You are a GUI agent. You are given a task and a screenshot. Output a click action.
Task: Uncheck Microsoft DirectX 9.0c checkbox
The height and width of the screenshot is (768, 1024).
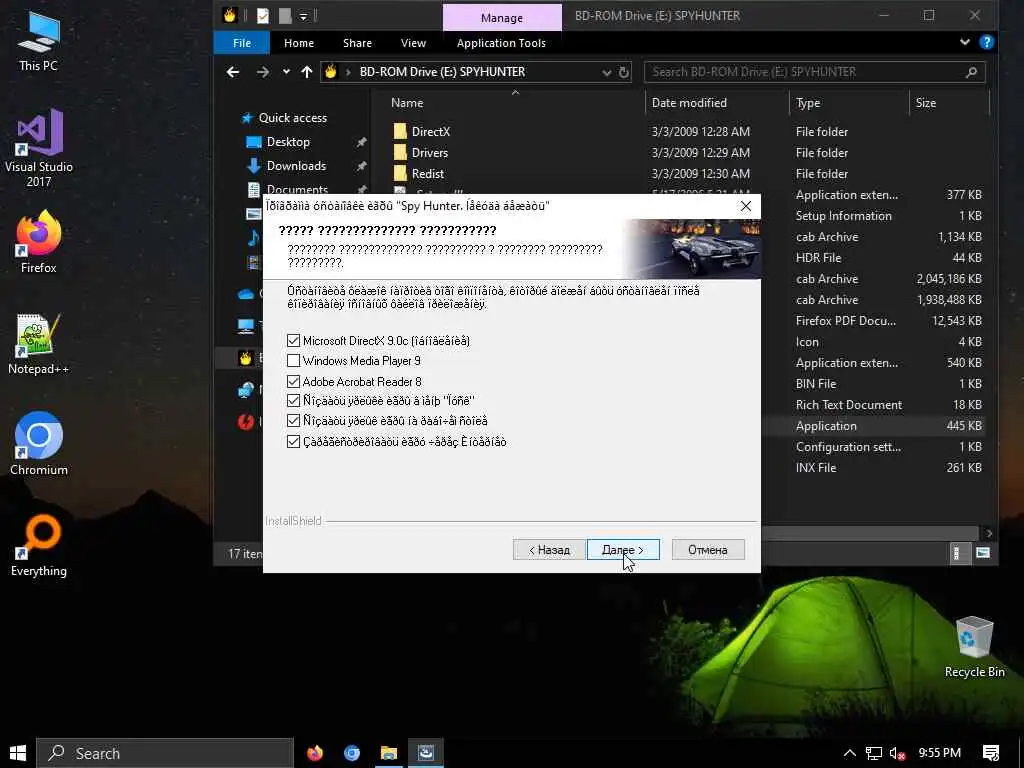(x=293, y=340)
